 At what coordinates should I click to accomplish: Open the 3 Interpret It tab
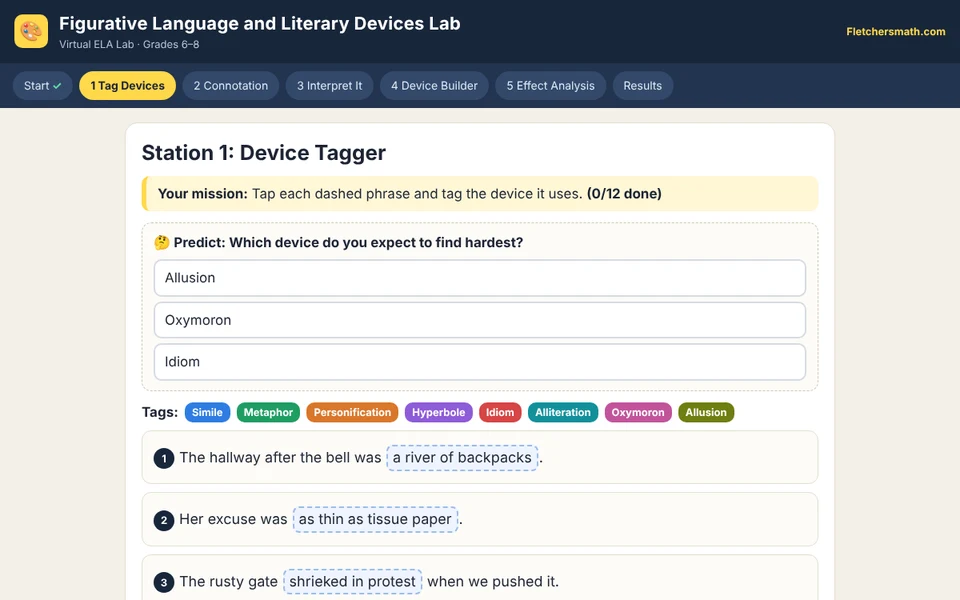[329, 86]
